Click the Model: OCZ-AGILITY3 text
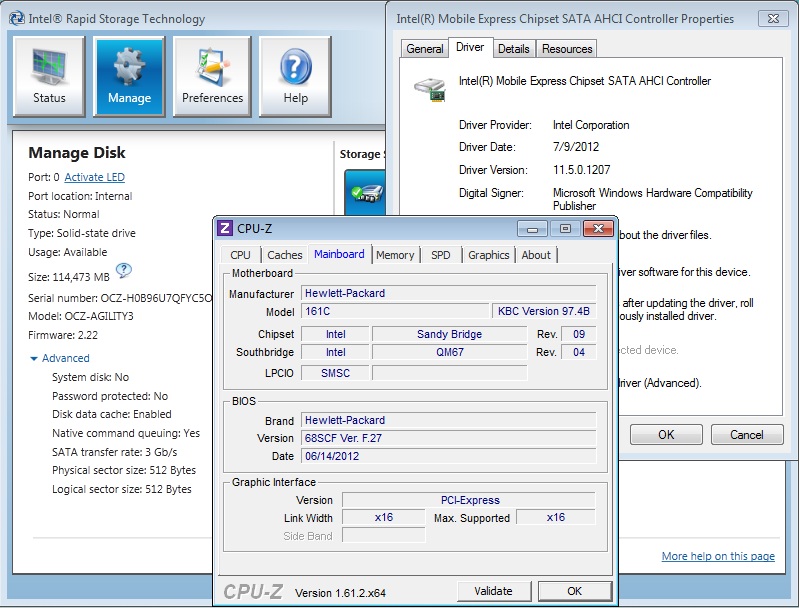The width and height of the screenshot is (799, 608). pos(81,316)
